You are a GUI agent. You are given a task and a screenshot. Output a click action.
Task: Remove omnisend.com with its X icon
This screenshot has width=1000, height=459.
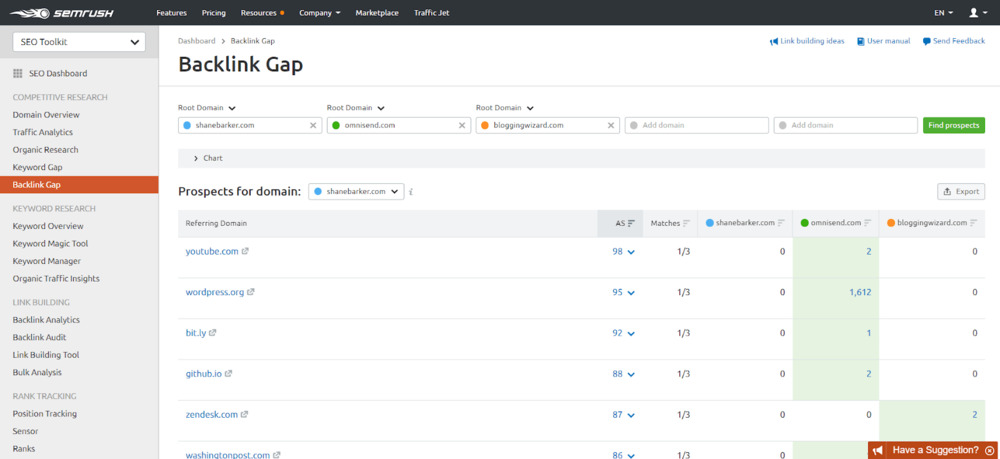462,126
